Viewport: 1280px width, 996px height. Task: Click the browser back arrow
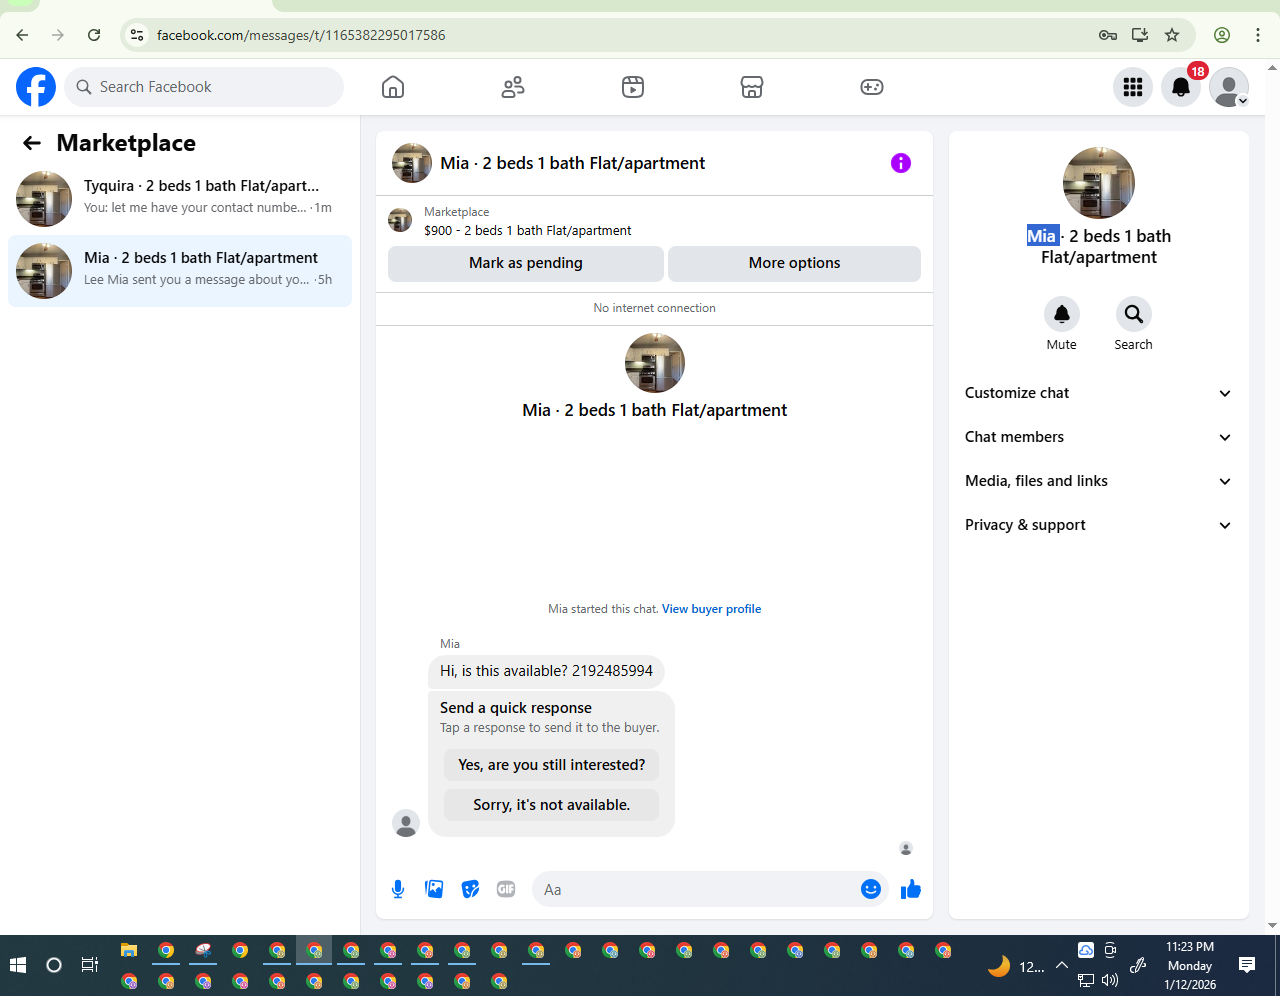pyautogui.click(x=22, y=35)
